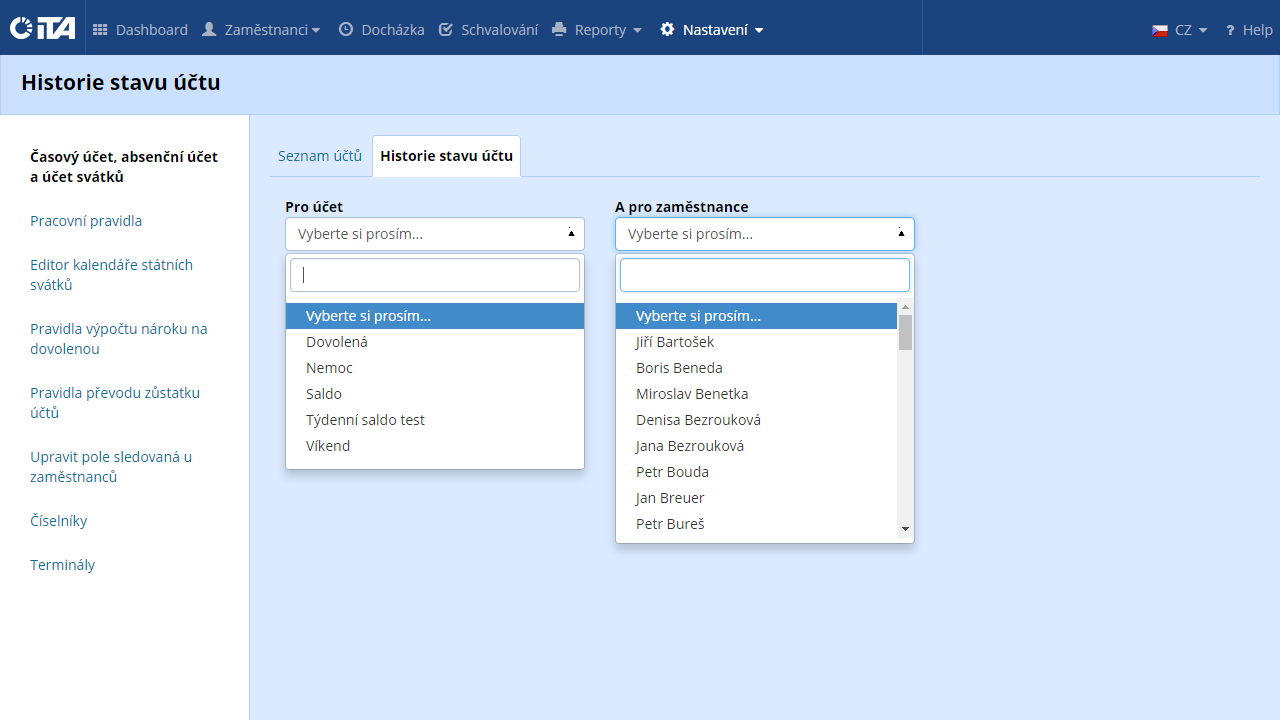Select the Historie stavu účtu tab
Image resolution: width=1280 pixels, height=720 pixels.
coord(446,156)
